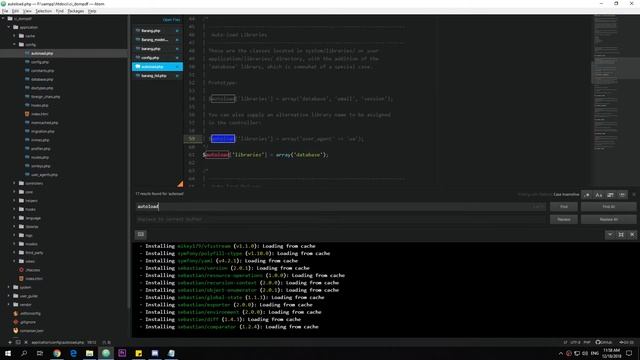Click PHP grammar selector in status bar
Viewport: 640px width, 360px height.
tap(587, 342)
